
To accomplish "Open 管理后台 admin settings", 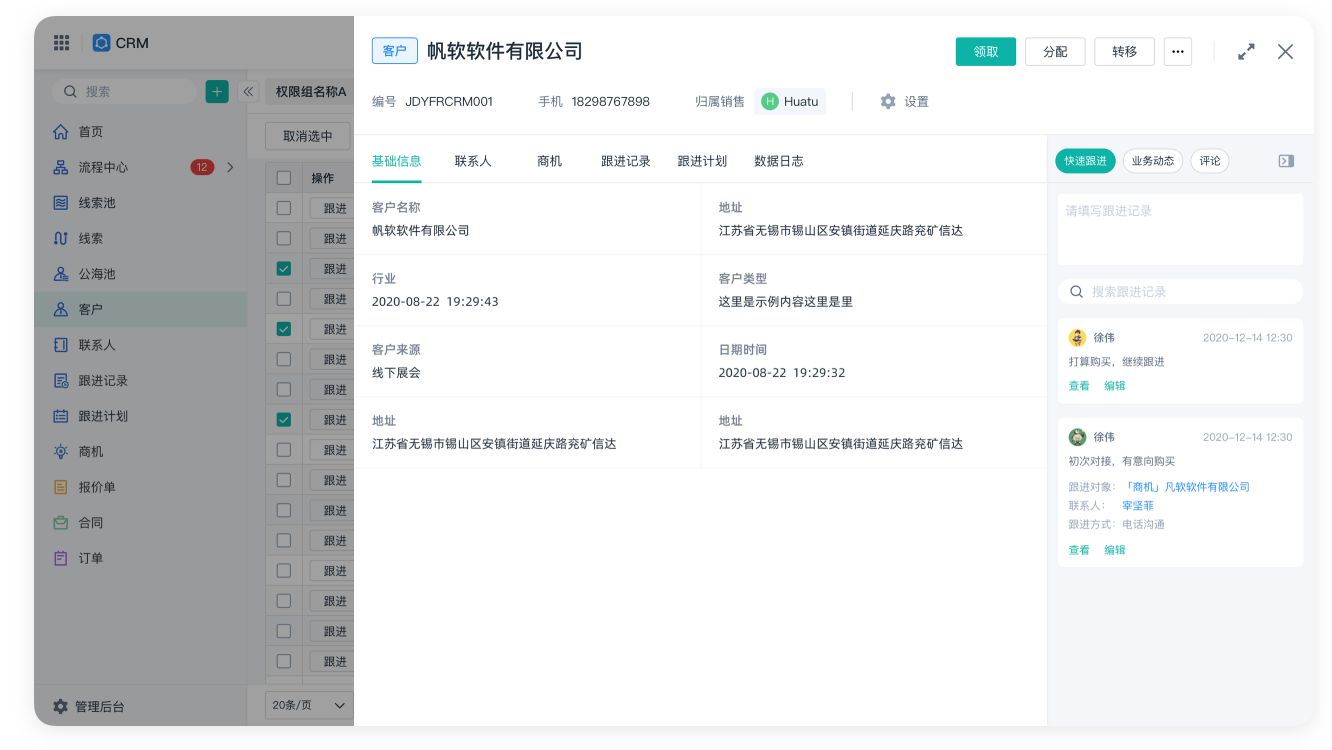I will pyautogui.click(x=89, y=706).
